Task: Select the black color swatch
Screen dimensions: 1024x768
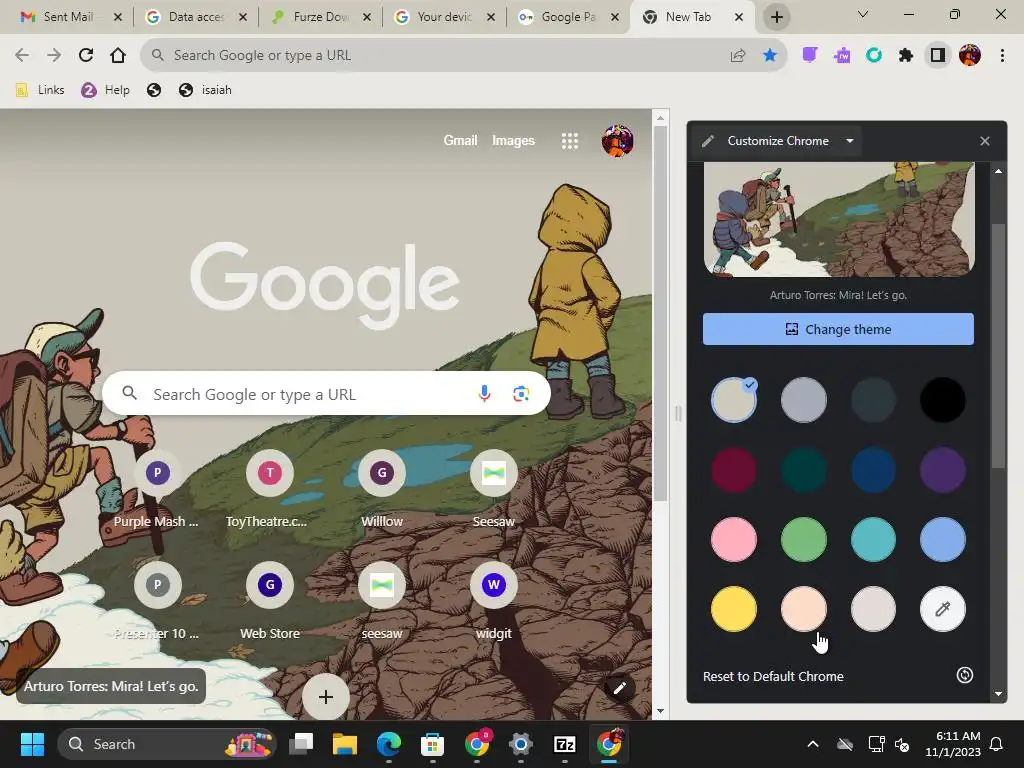Action: click(x=942, y=400)
